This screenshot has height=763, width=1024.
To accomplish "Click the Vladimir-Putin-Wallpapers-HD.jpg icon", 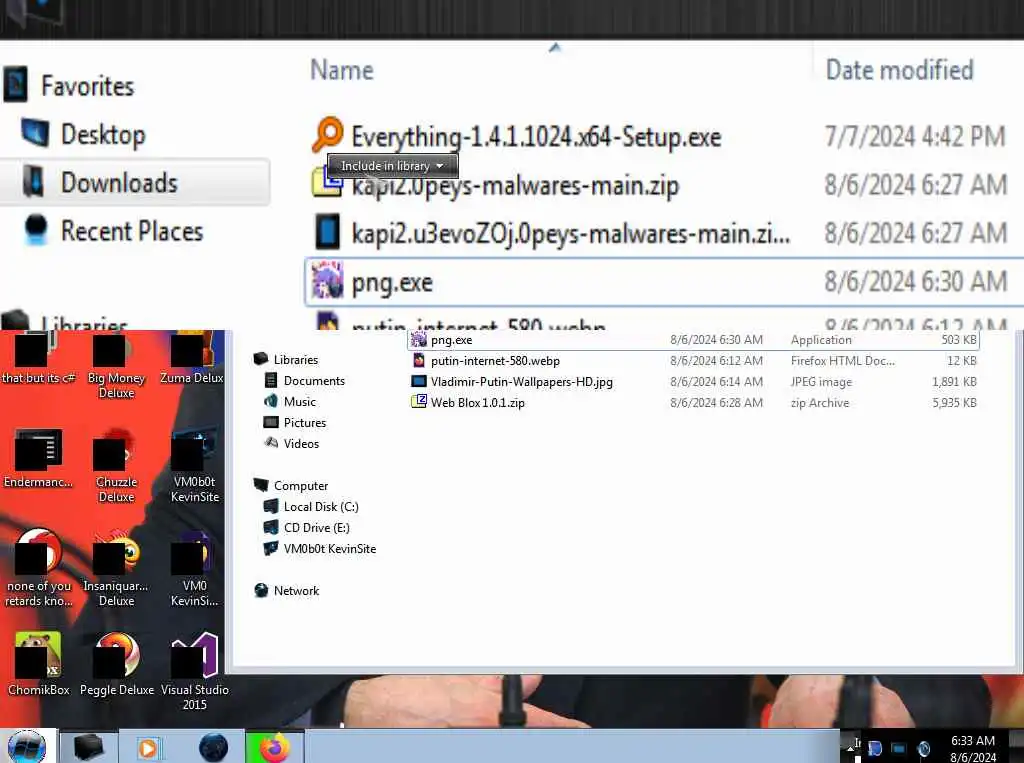I will (x=419, y=382).
